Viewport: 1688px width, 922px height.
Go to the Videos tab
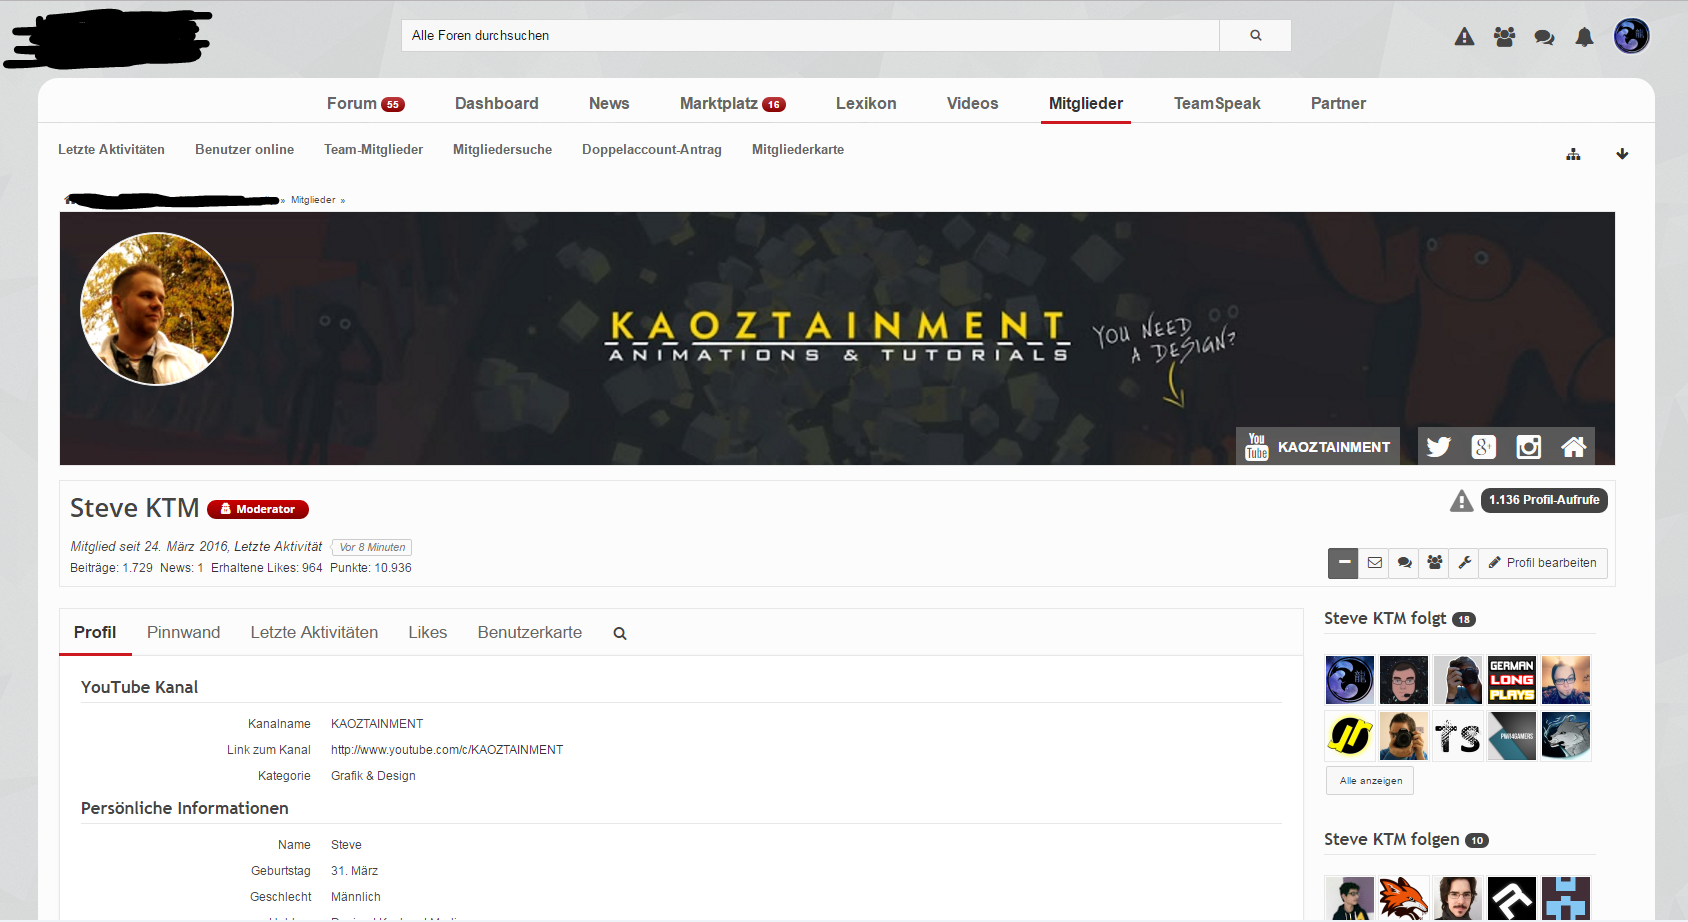point(973,103)
